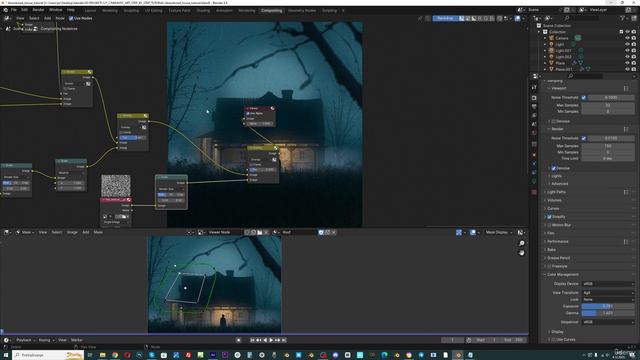Disable the Render Denoise checkbox
Screen dimensions: 640x360
pos(554,168)
